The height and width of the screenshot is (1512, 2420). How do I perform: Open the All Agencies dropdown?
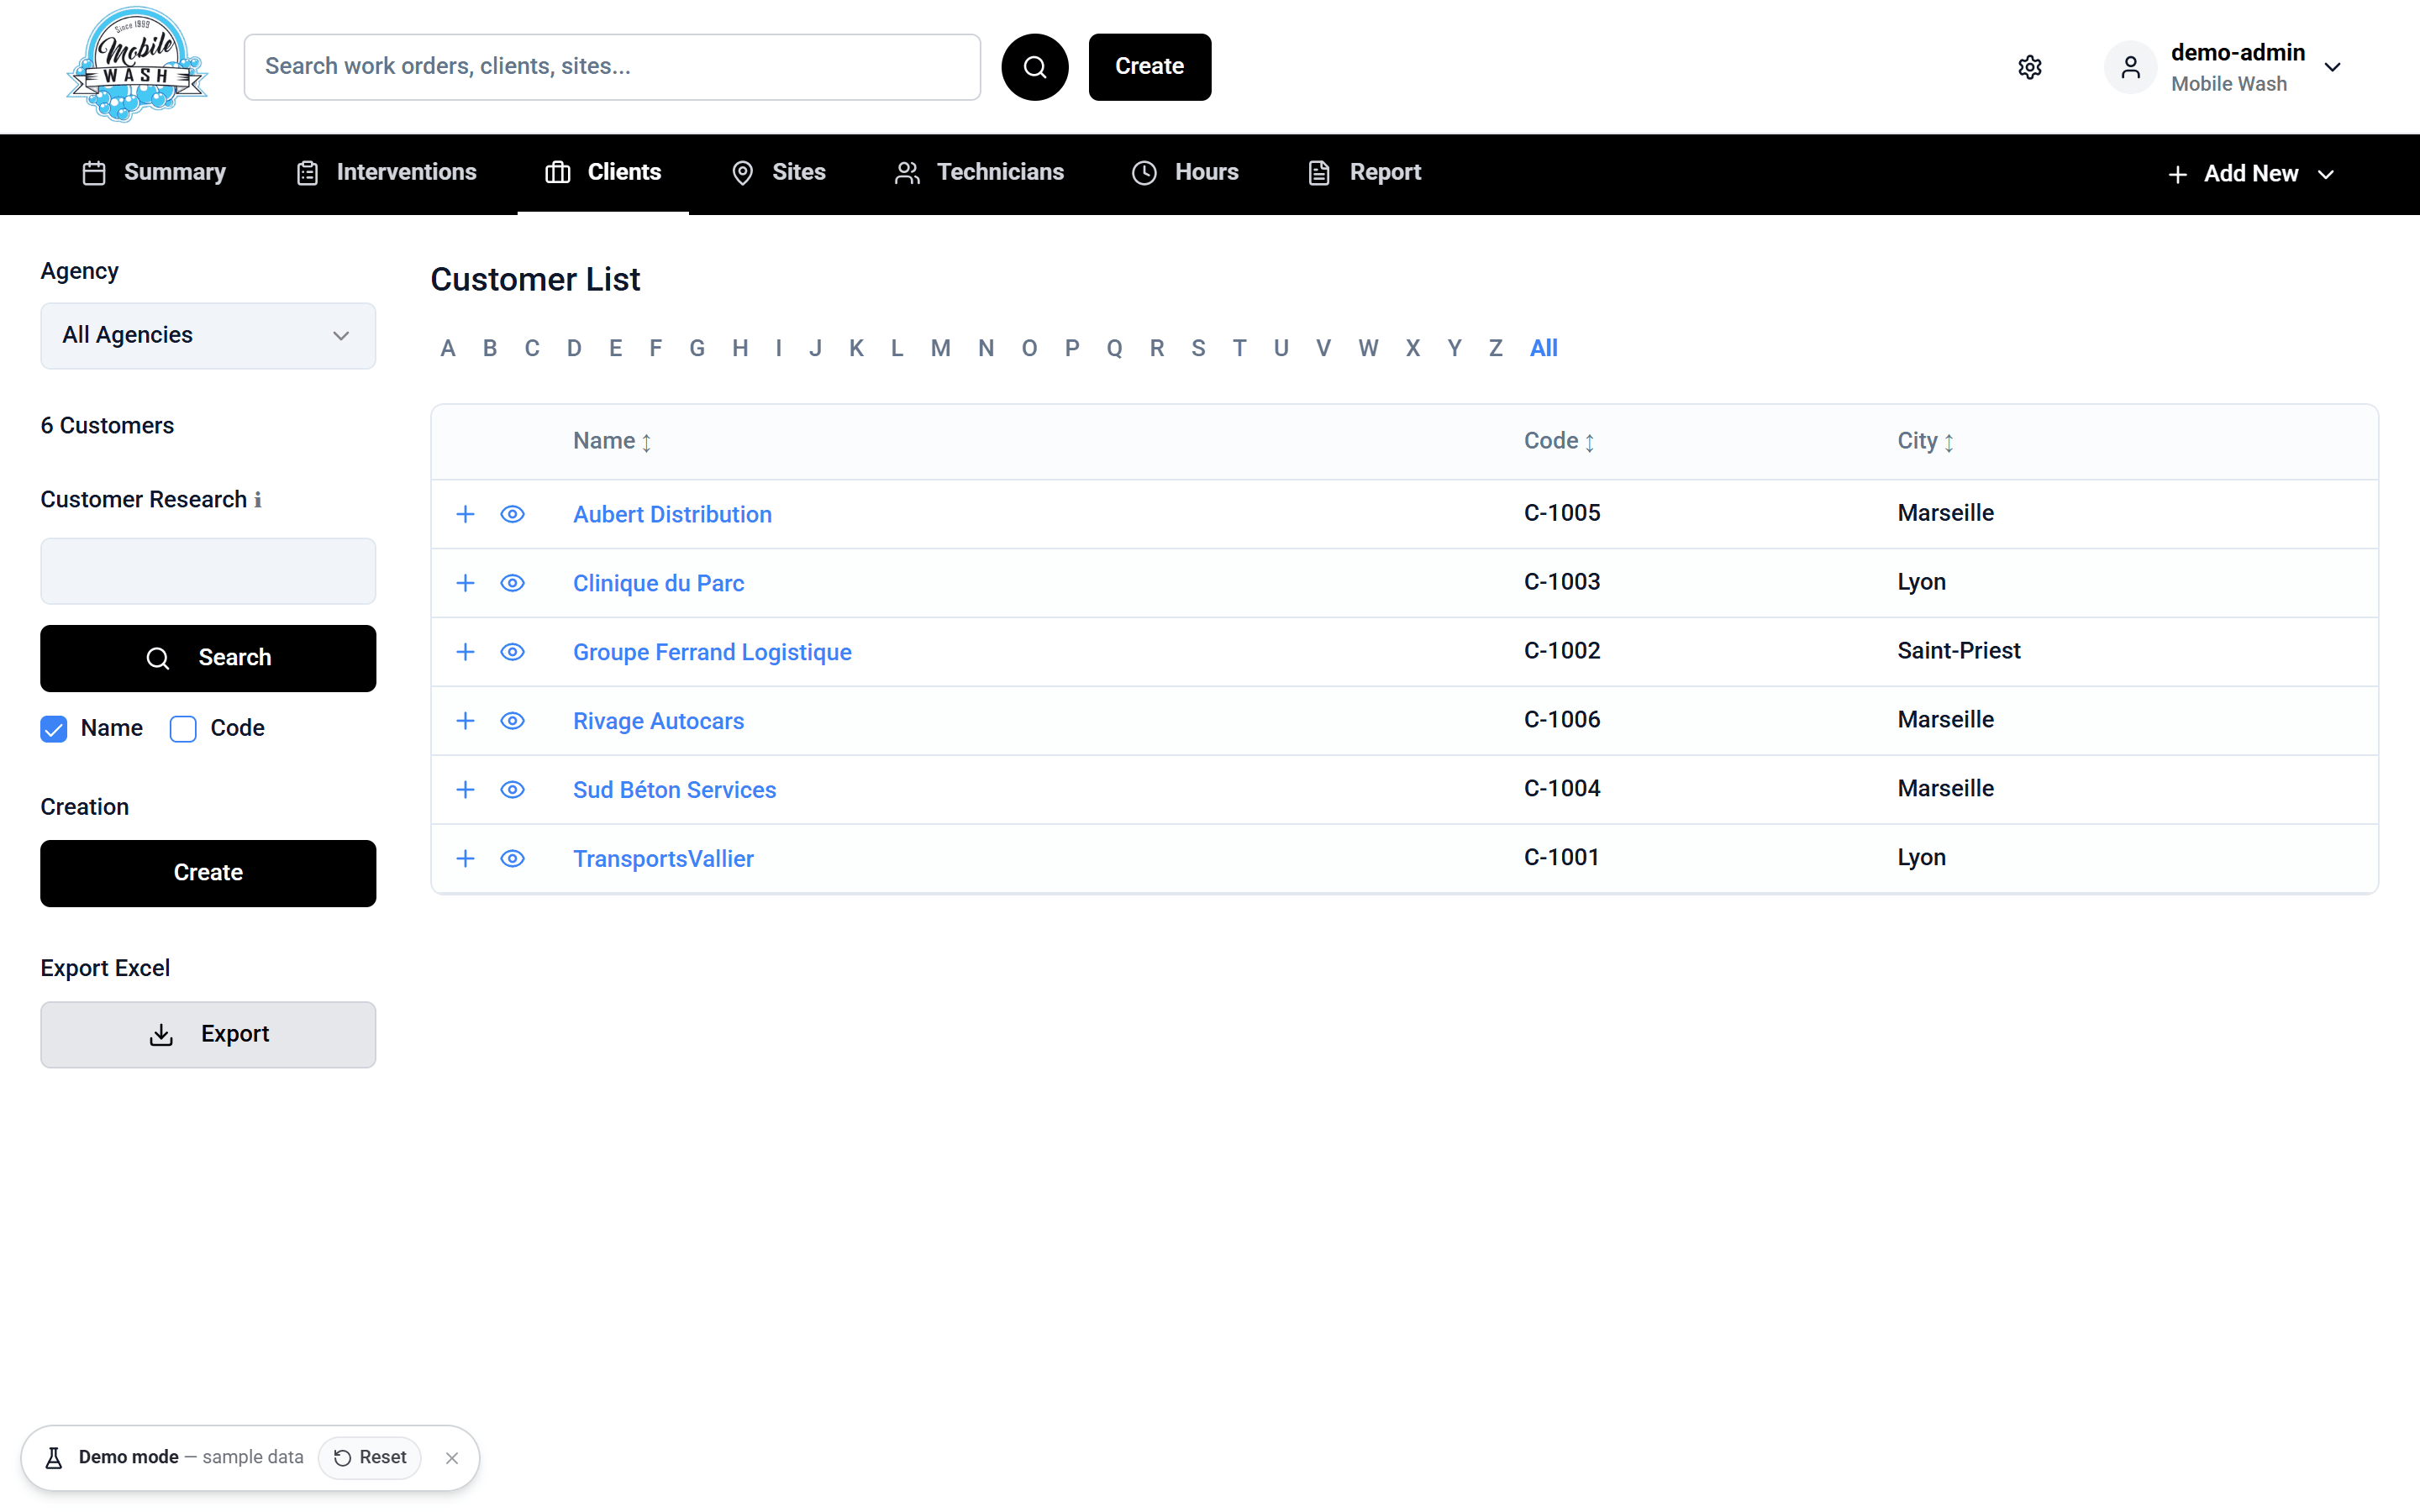208,336
